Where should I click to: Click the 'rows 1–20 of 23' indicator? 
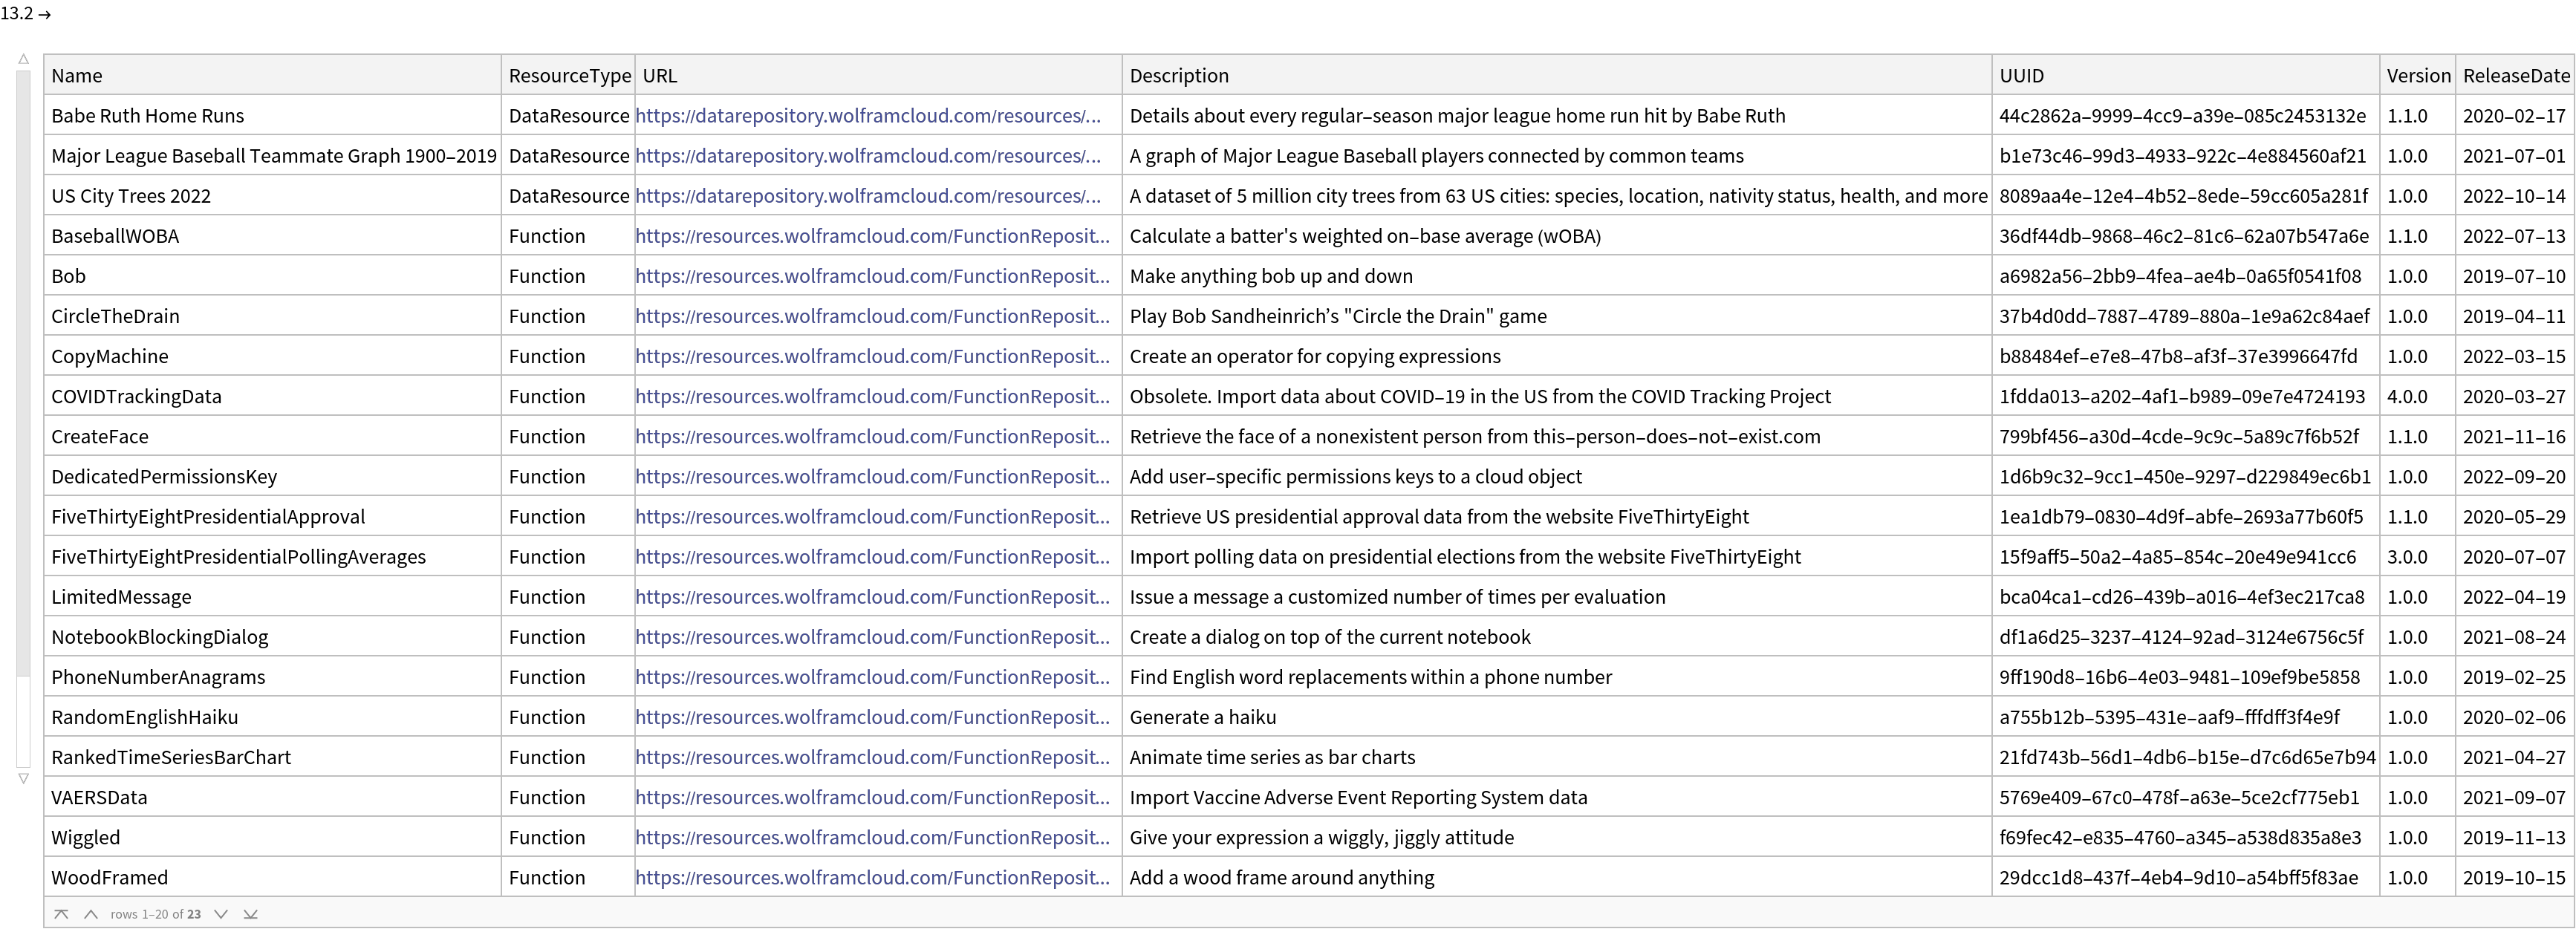pos(156,914)
